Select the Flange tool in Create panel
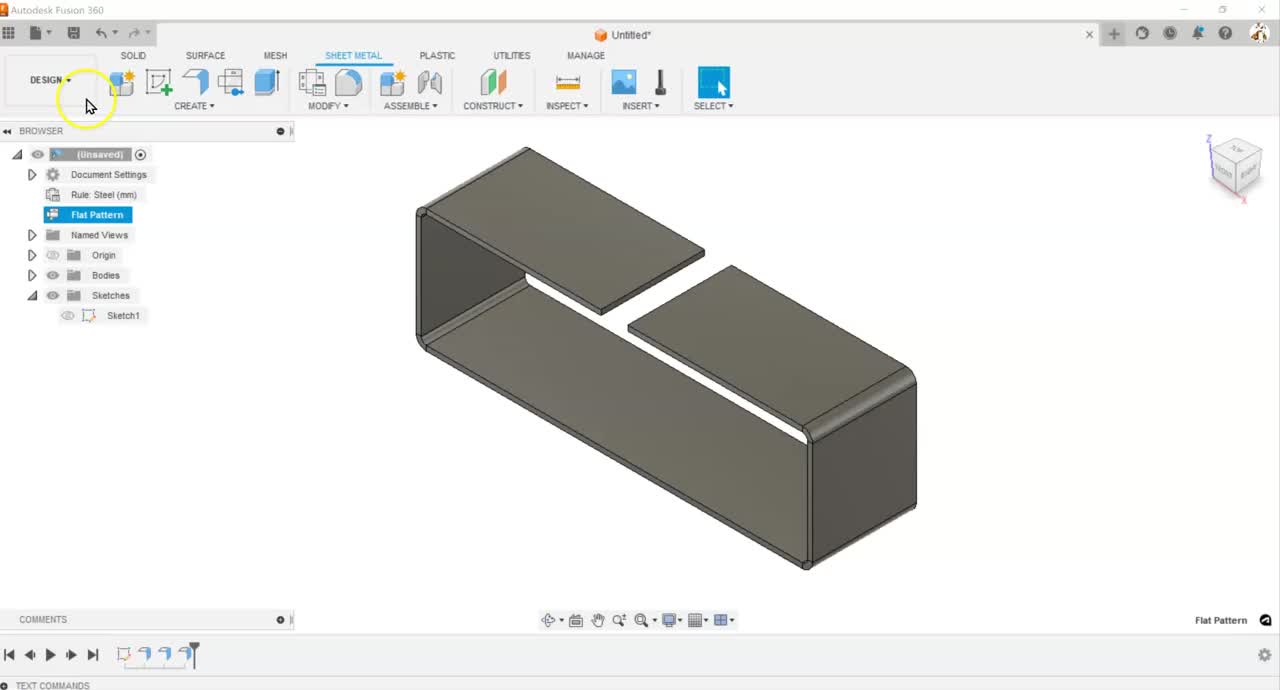The image size is (1280, 690). click(x=195, y=82)
